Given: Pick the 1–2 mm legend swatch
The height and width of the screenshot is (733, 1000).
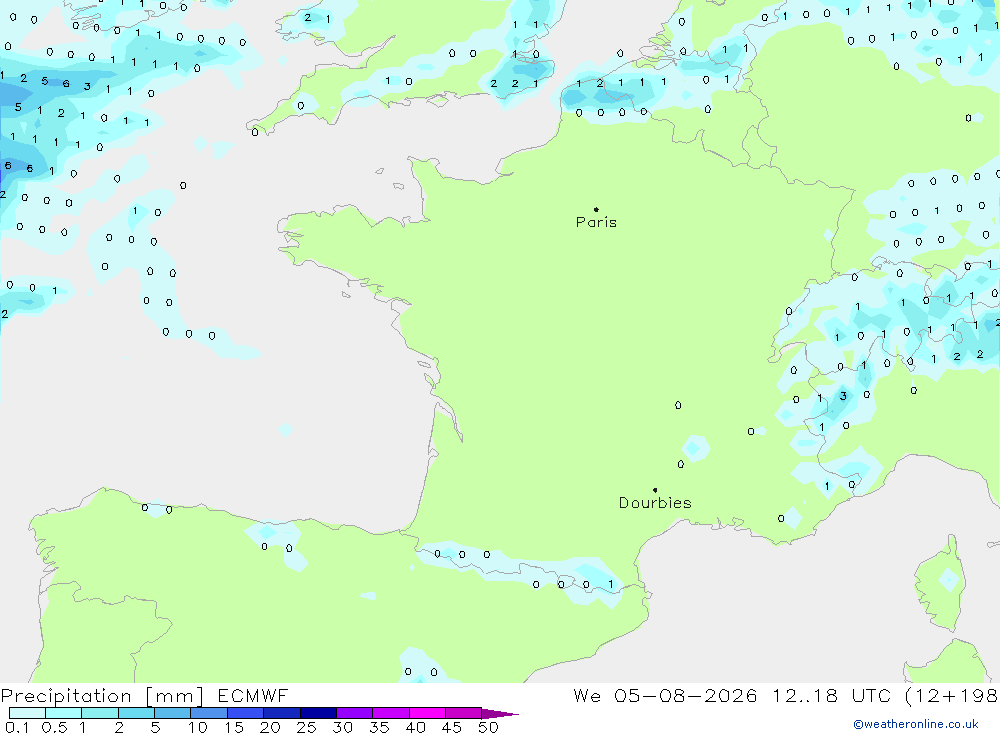Looking at the screenshot, I should tap(100, 713).
